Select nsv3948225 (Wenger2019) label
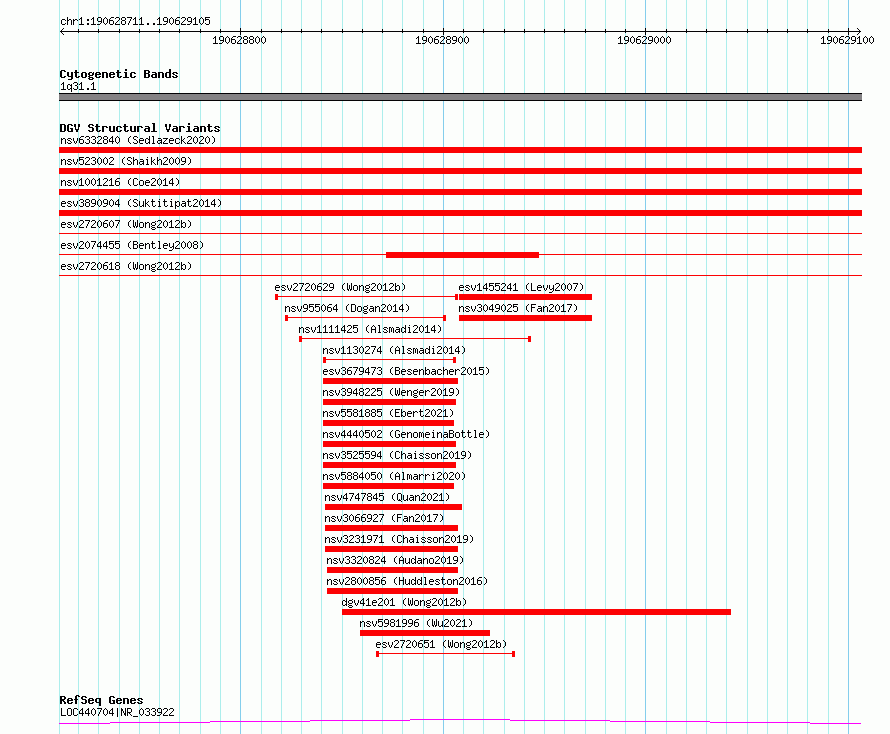Screen dimensions: 890x734 pyautogui.click(x=391, y=392)
